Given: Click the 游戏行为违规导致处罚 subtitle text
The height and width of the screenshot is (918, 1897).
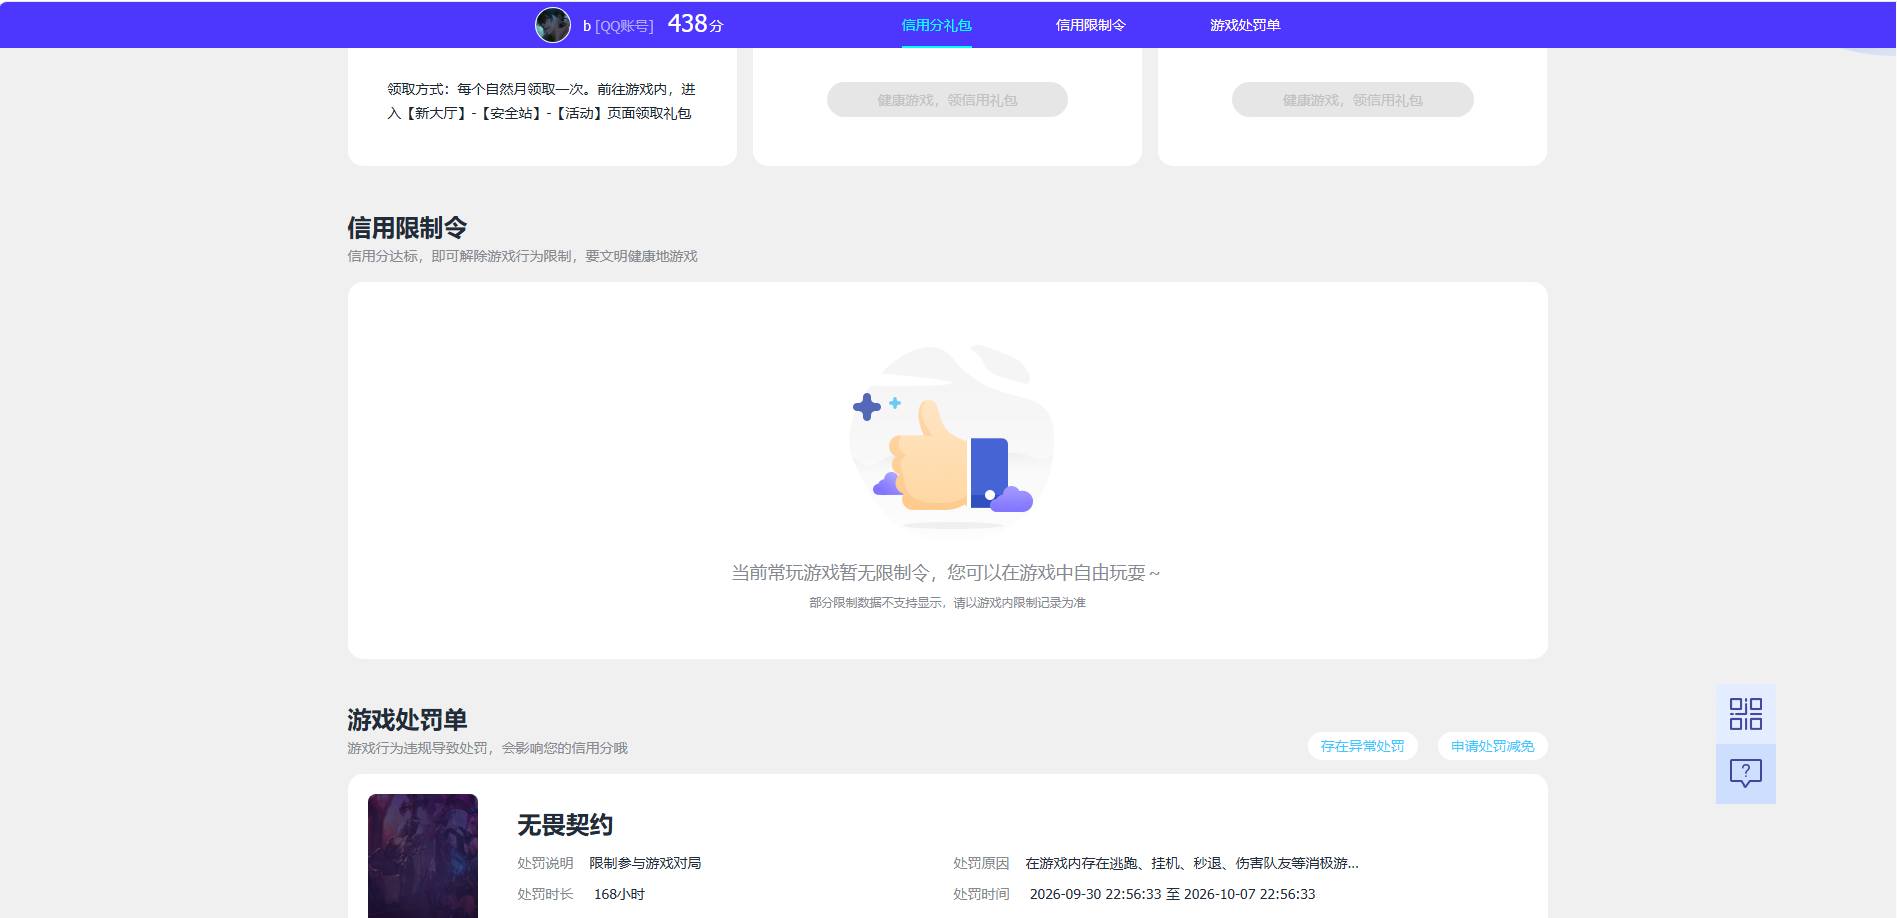Looking at the screenshot, I should [487, 748].
